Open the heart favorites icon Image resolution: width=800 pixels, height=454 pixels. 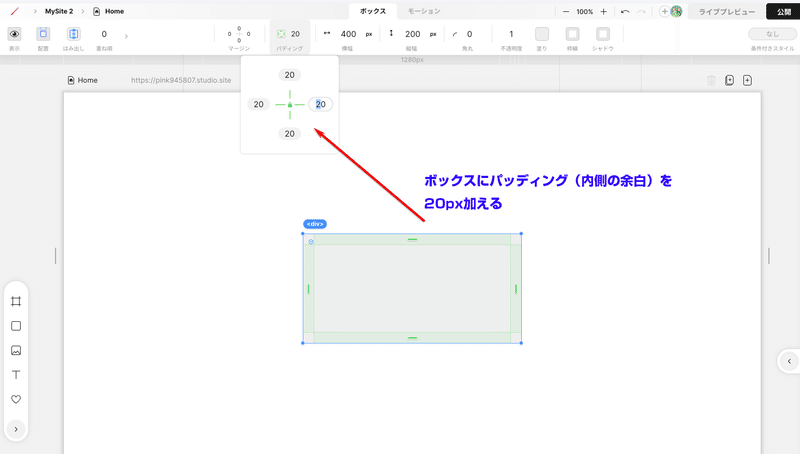16,399
